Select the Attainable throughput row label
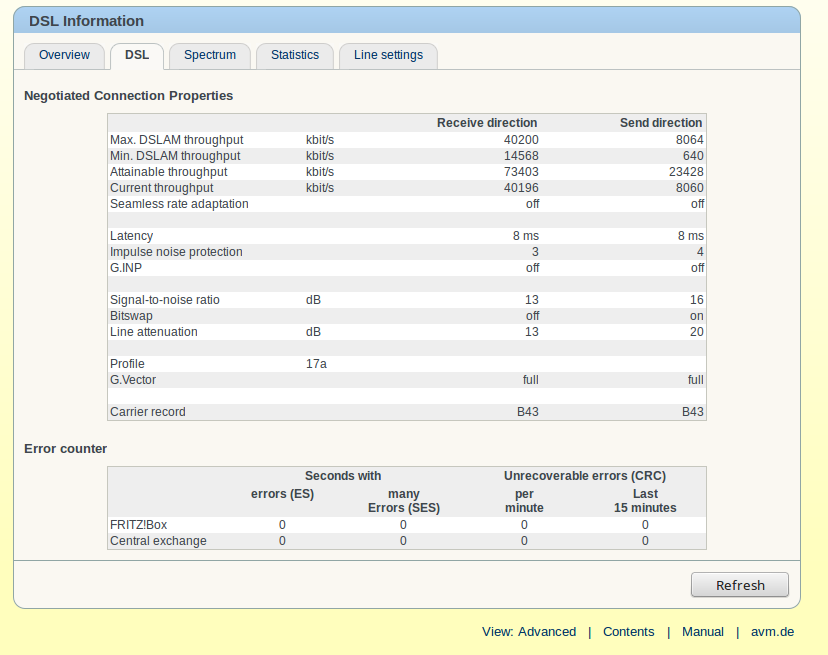Screen dimensions: 828x655 (x=168, y=172)
